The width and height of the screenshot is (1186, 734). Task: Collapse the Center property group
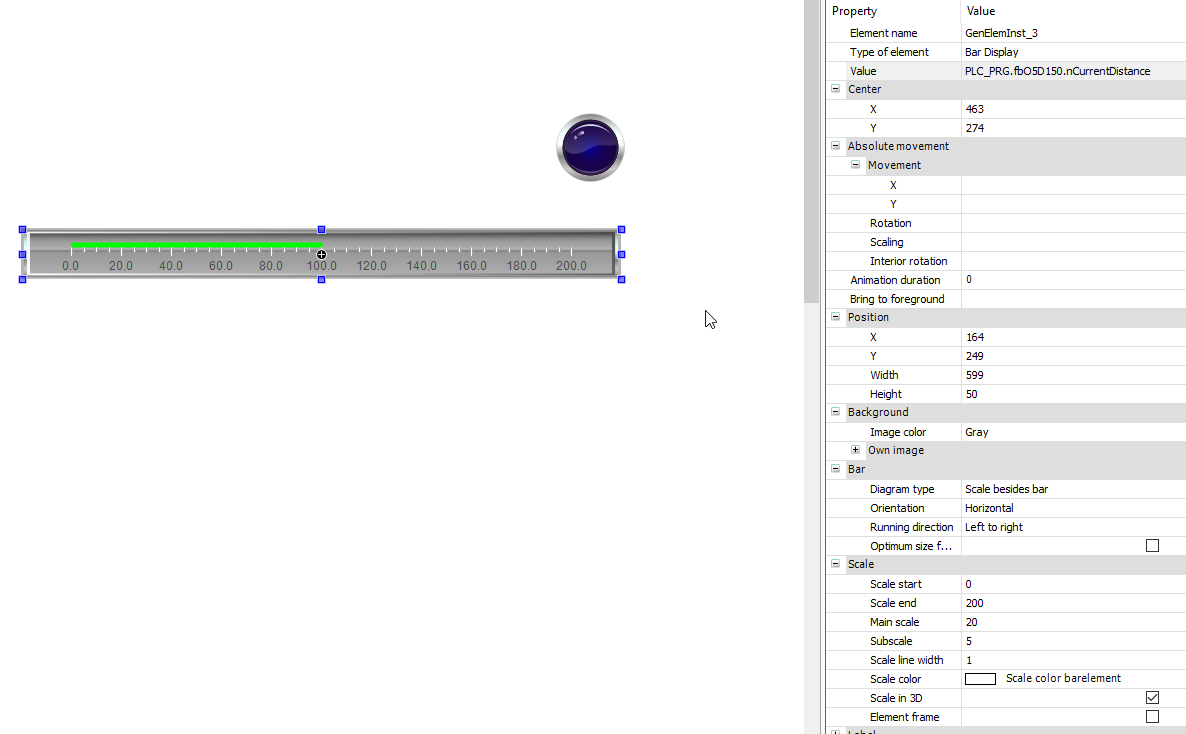(836, 89)
